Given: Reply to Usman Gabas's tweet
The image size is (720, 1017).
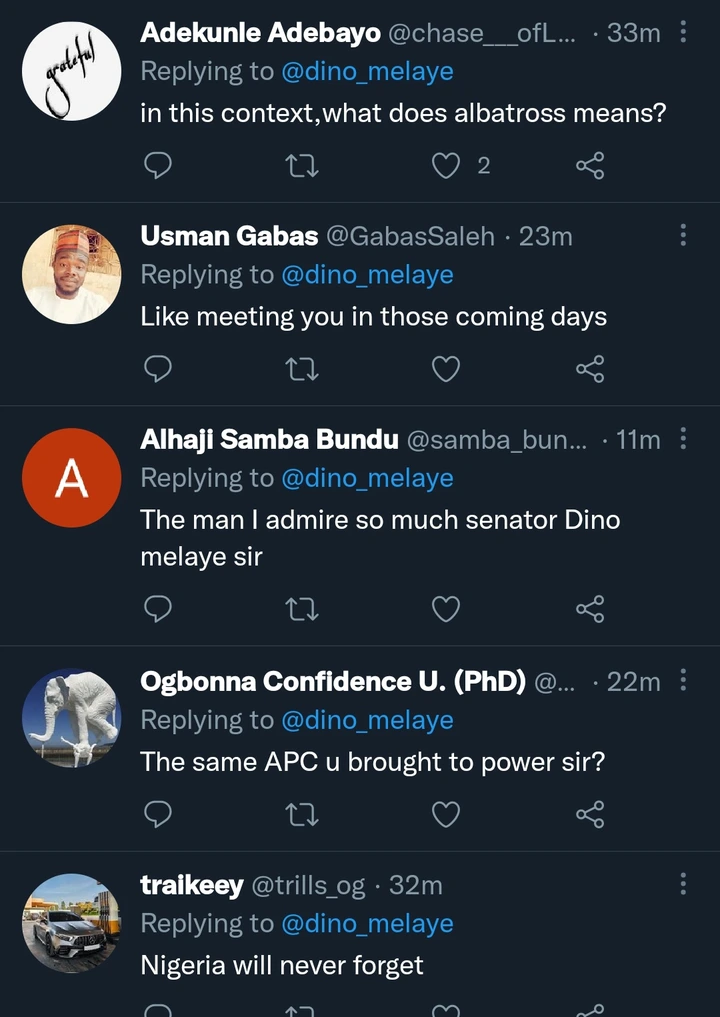Looking at the screenshot, I should point(158,369).
